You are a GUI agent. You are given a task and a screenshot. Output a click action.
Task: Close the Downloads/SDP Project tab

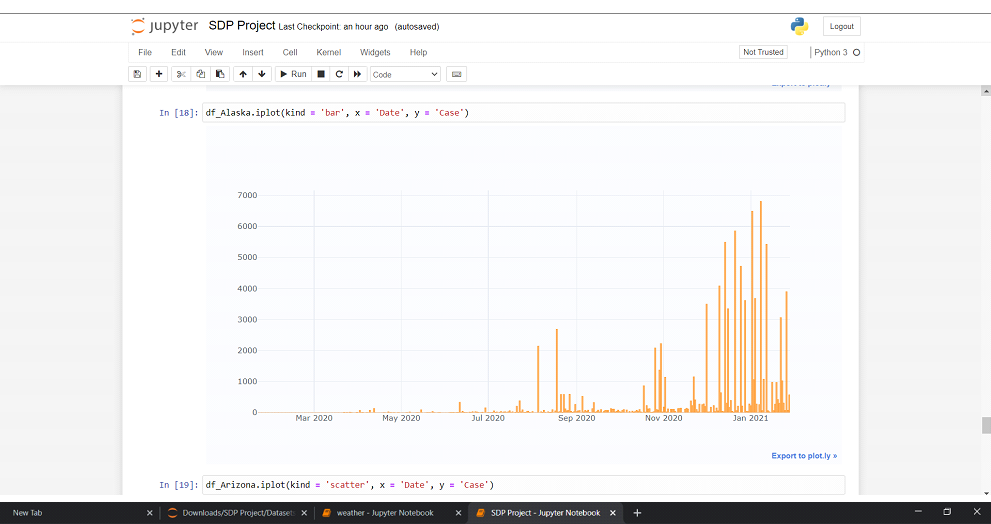[305, 513]
